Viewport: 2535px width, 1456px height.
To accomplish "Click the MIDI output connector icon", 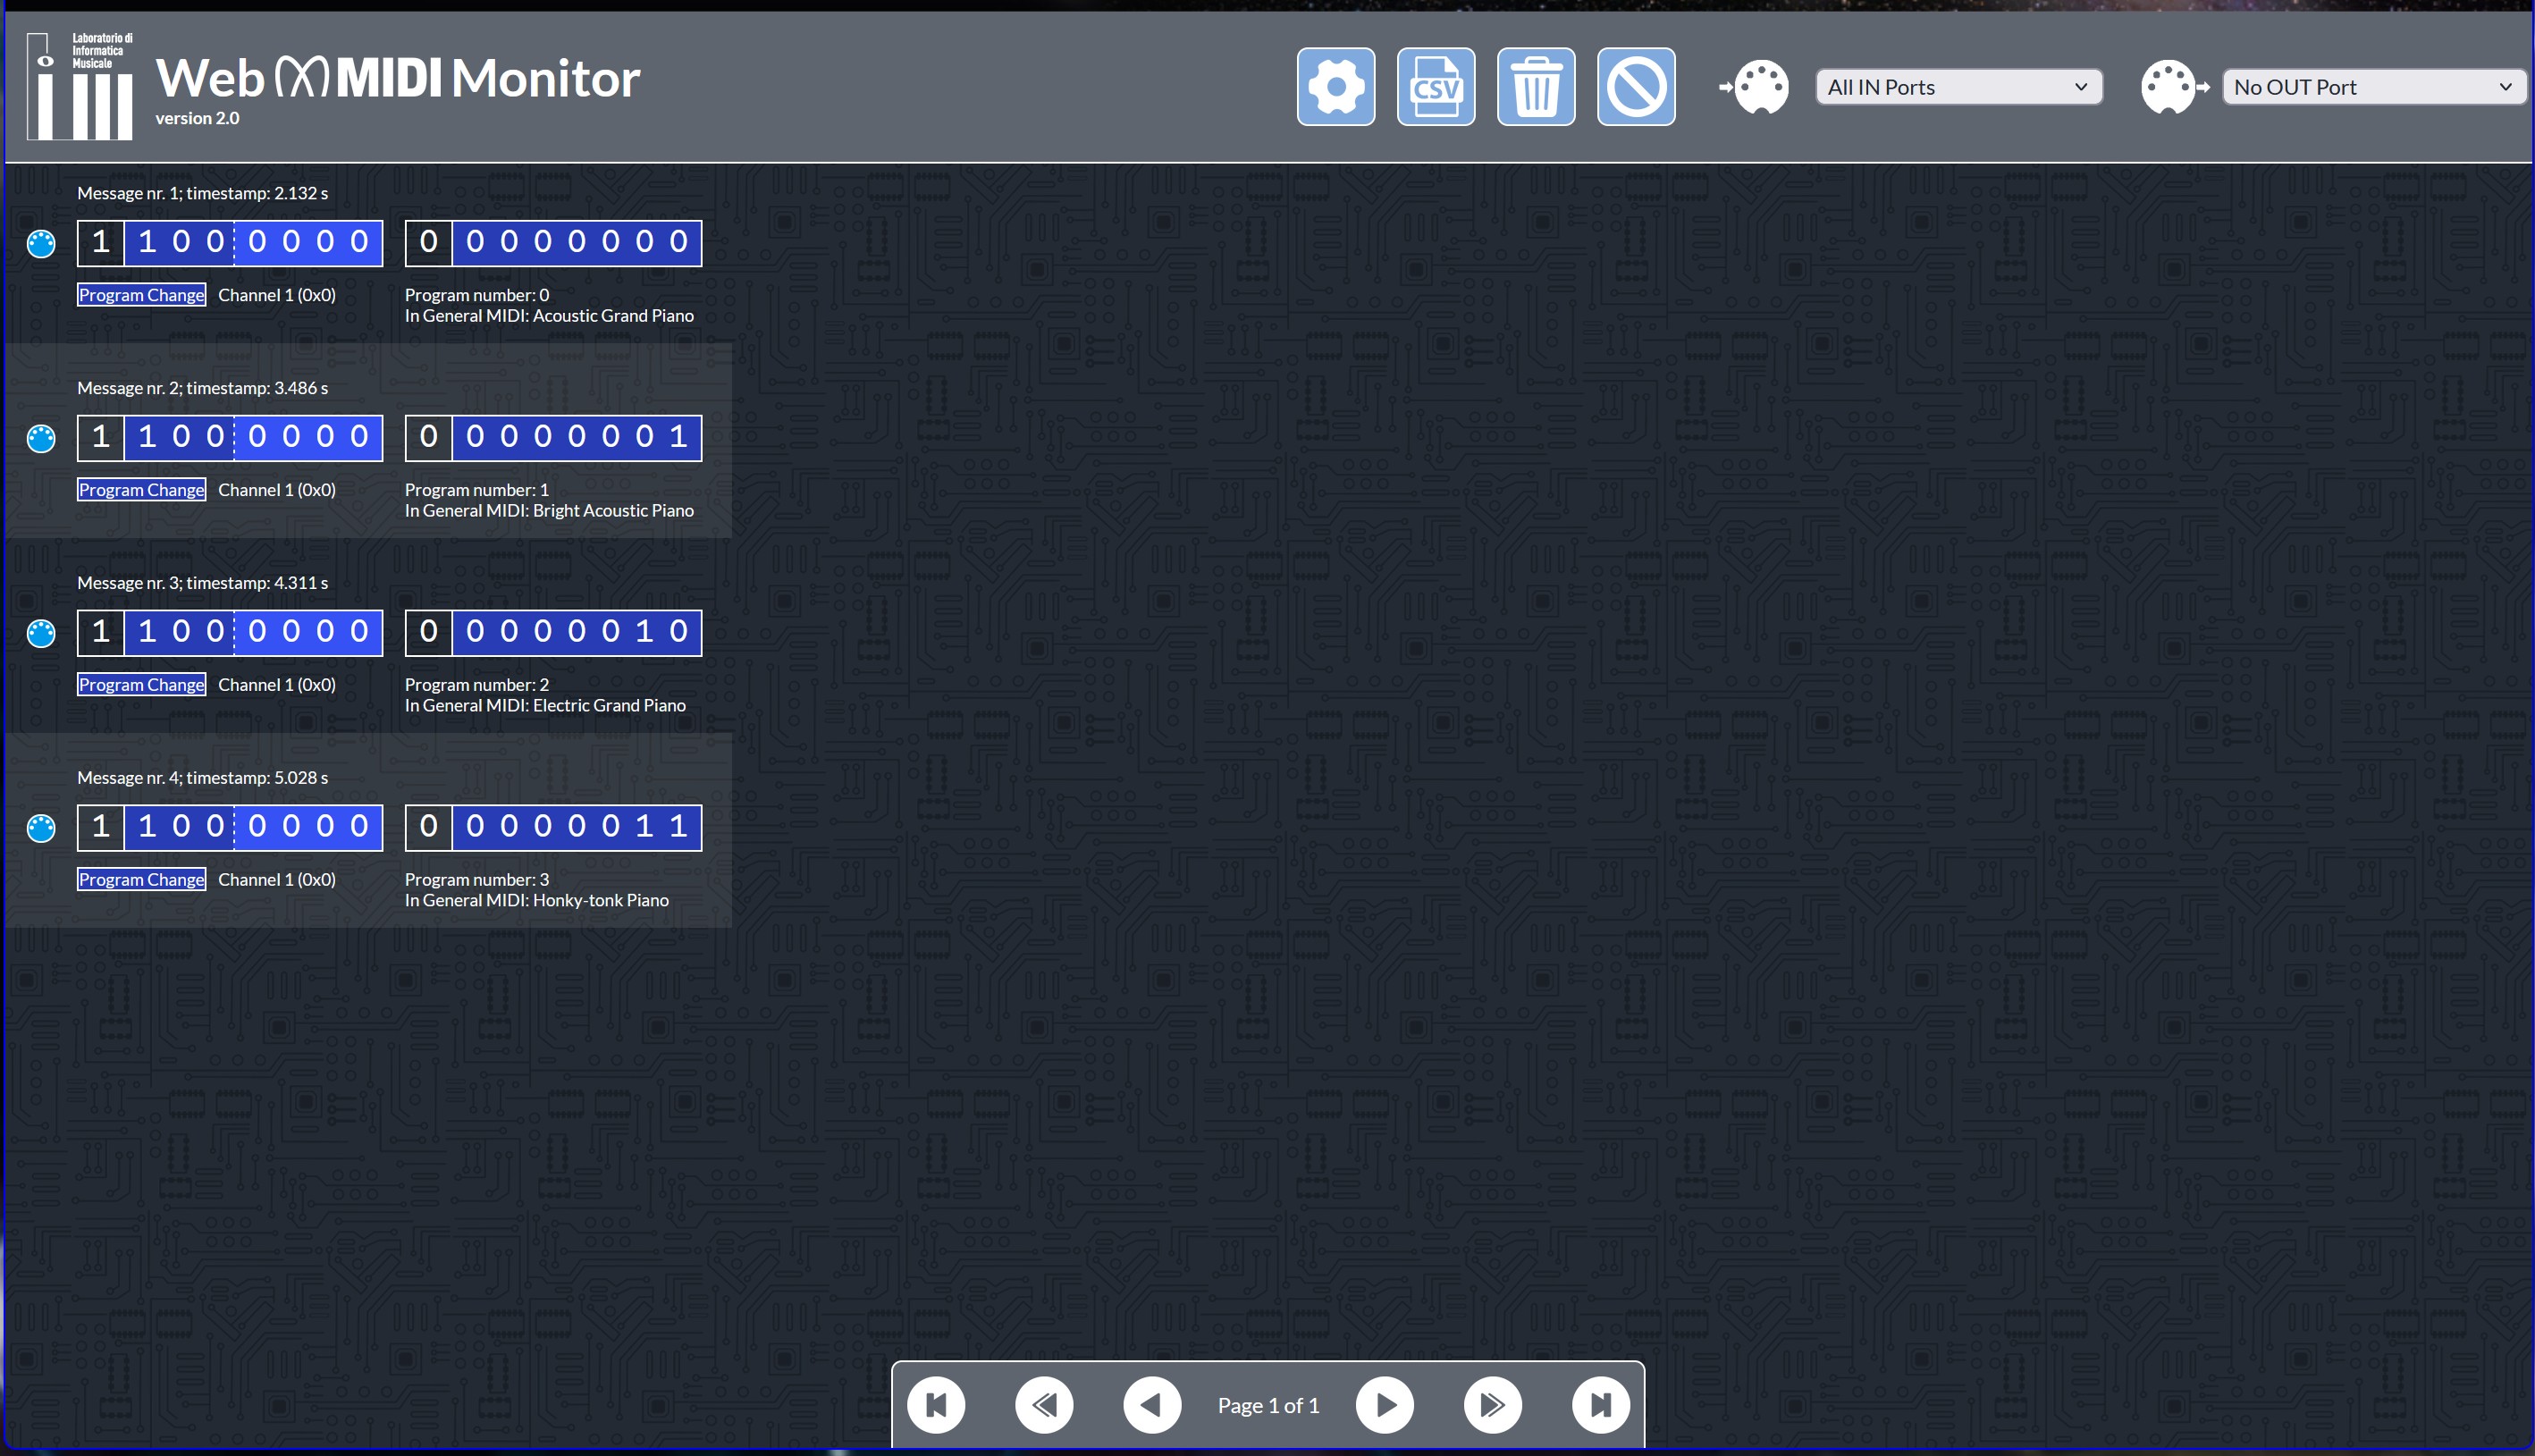I will coord(2172,87).
